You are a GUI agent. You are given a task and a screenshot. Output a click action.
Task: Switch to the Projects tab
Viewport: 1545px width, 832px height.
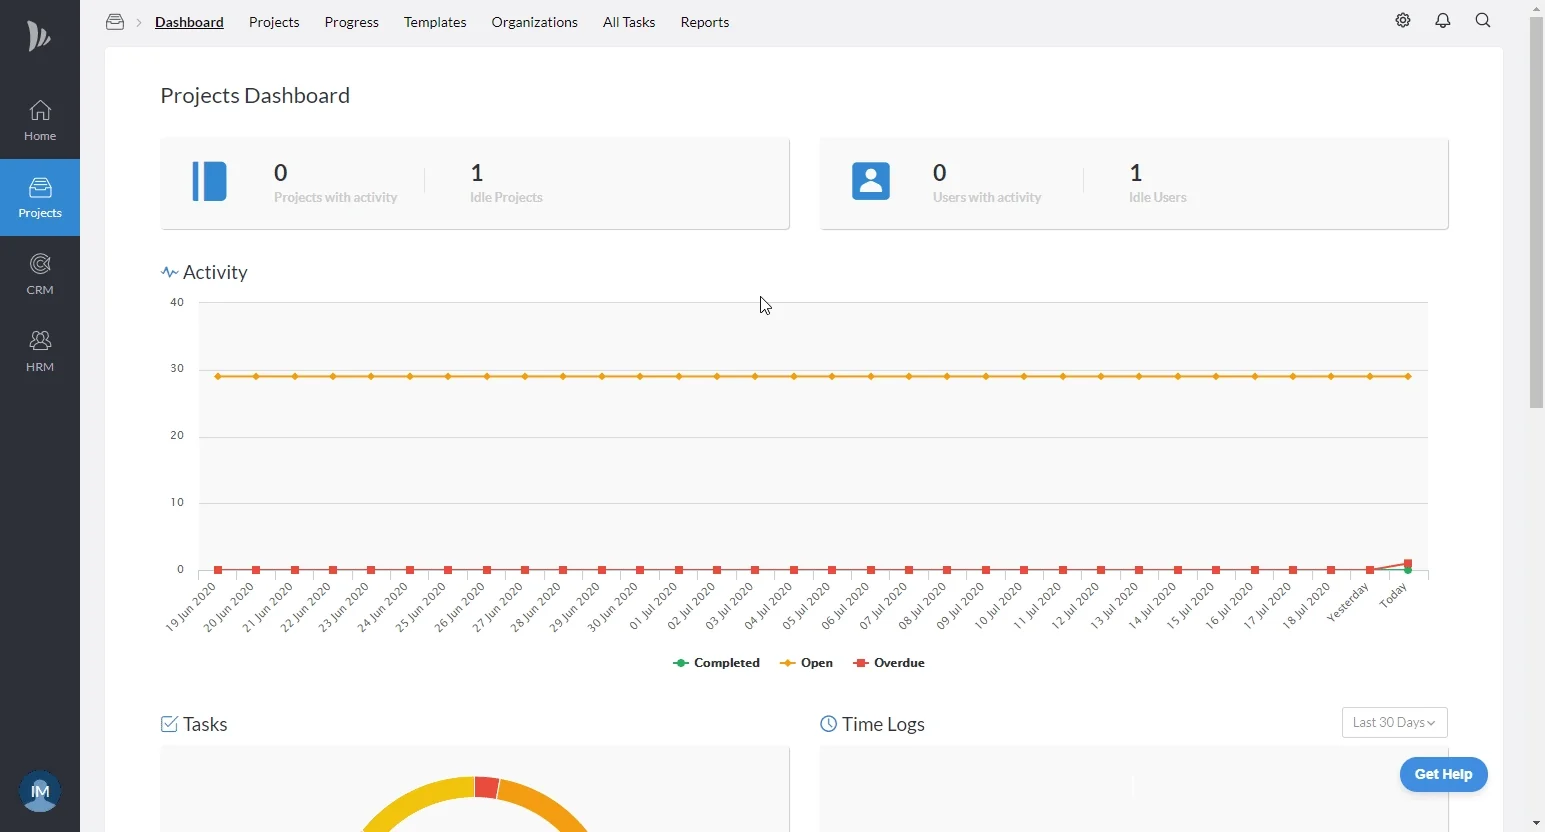tap(274, 22)
